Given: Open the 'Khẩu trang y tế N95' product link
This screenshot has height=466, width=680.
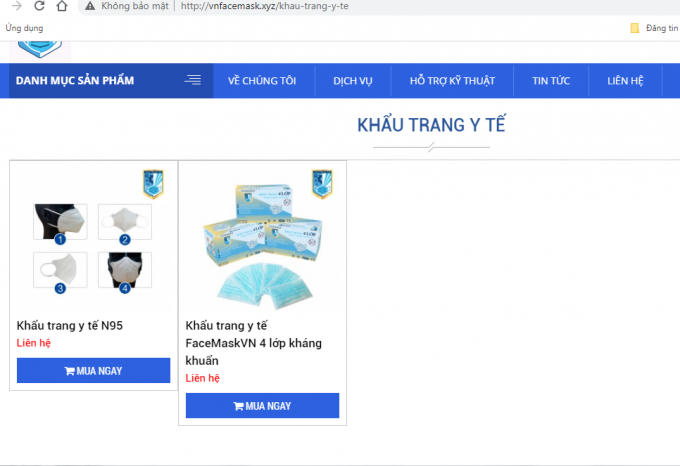Looking at the screenshot, I should coord(70,325).
